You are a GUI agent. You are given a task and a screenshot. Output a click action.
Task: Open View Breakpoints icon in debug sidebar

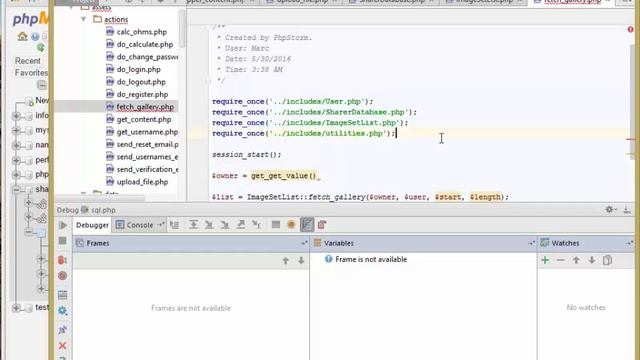(62, 260)
